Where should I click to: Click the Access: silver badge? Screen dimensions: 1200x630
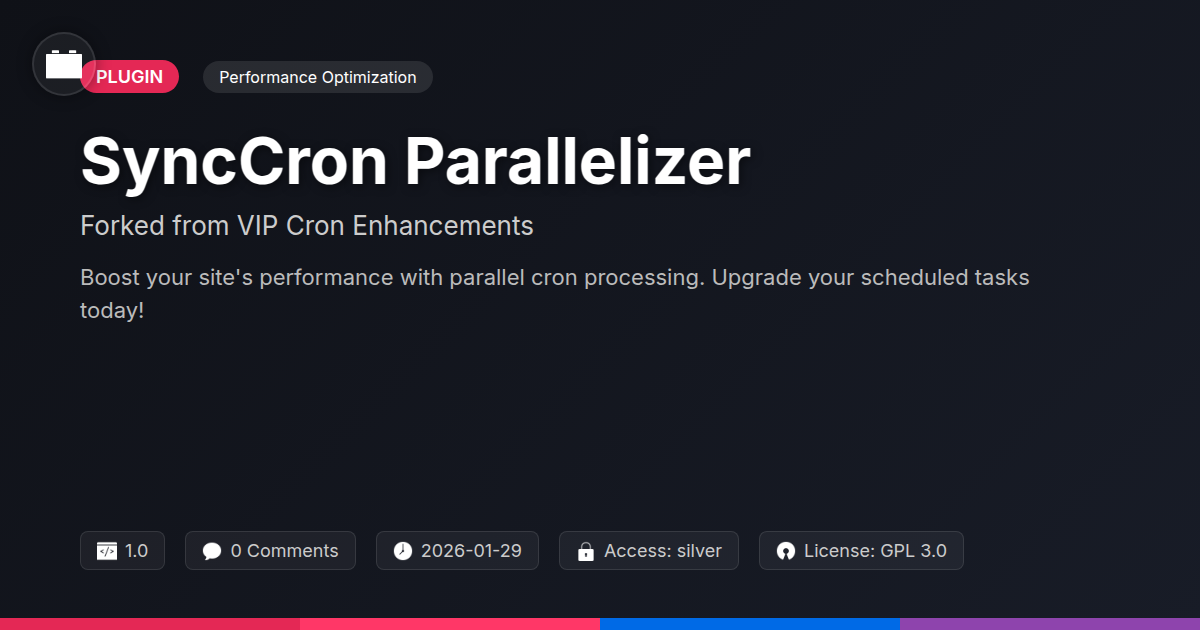649,551
